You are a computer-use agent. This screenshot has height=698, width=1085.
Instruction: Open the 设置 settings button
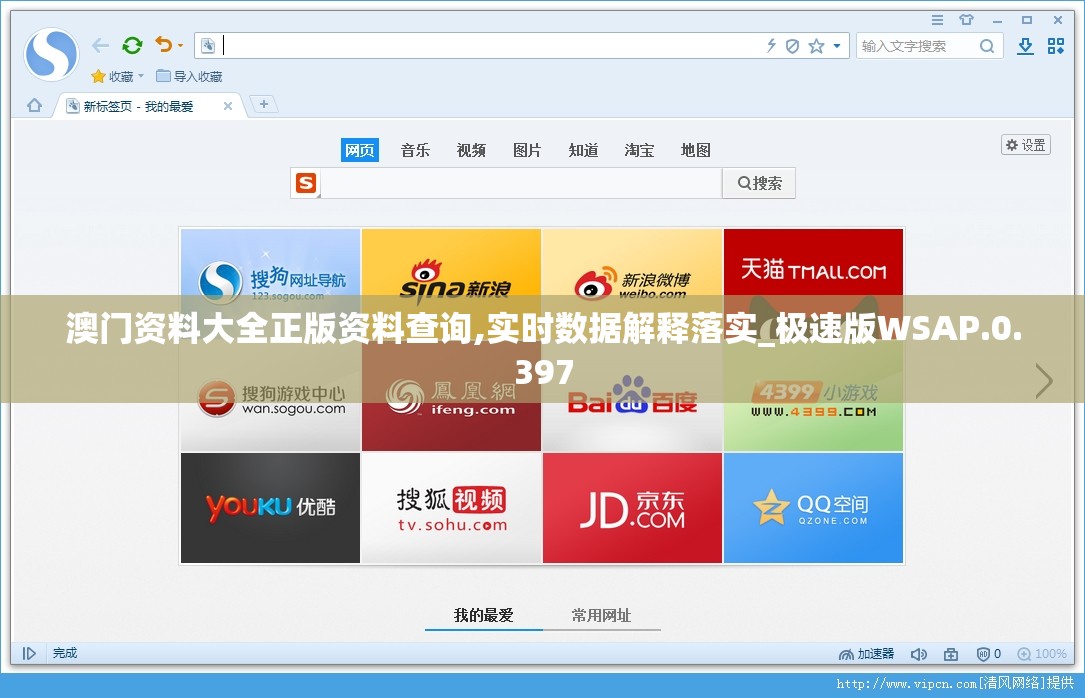pyautogui.click(x=1025, y=145)
